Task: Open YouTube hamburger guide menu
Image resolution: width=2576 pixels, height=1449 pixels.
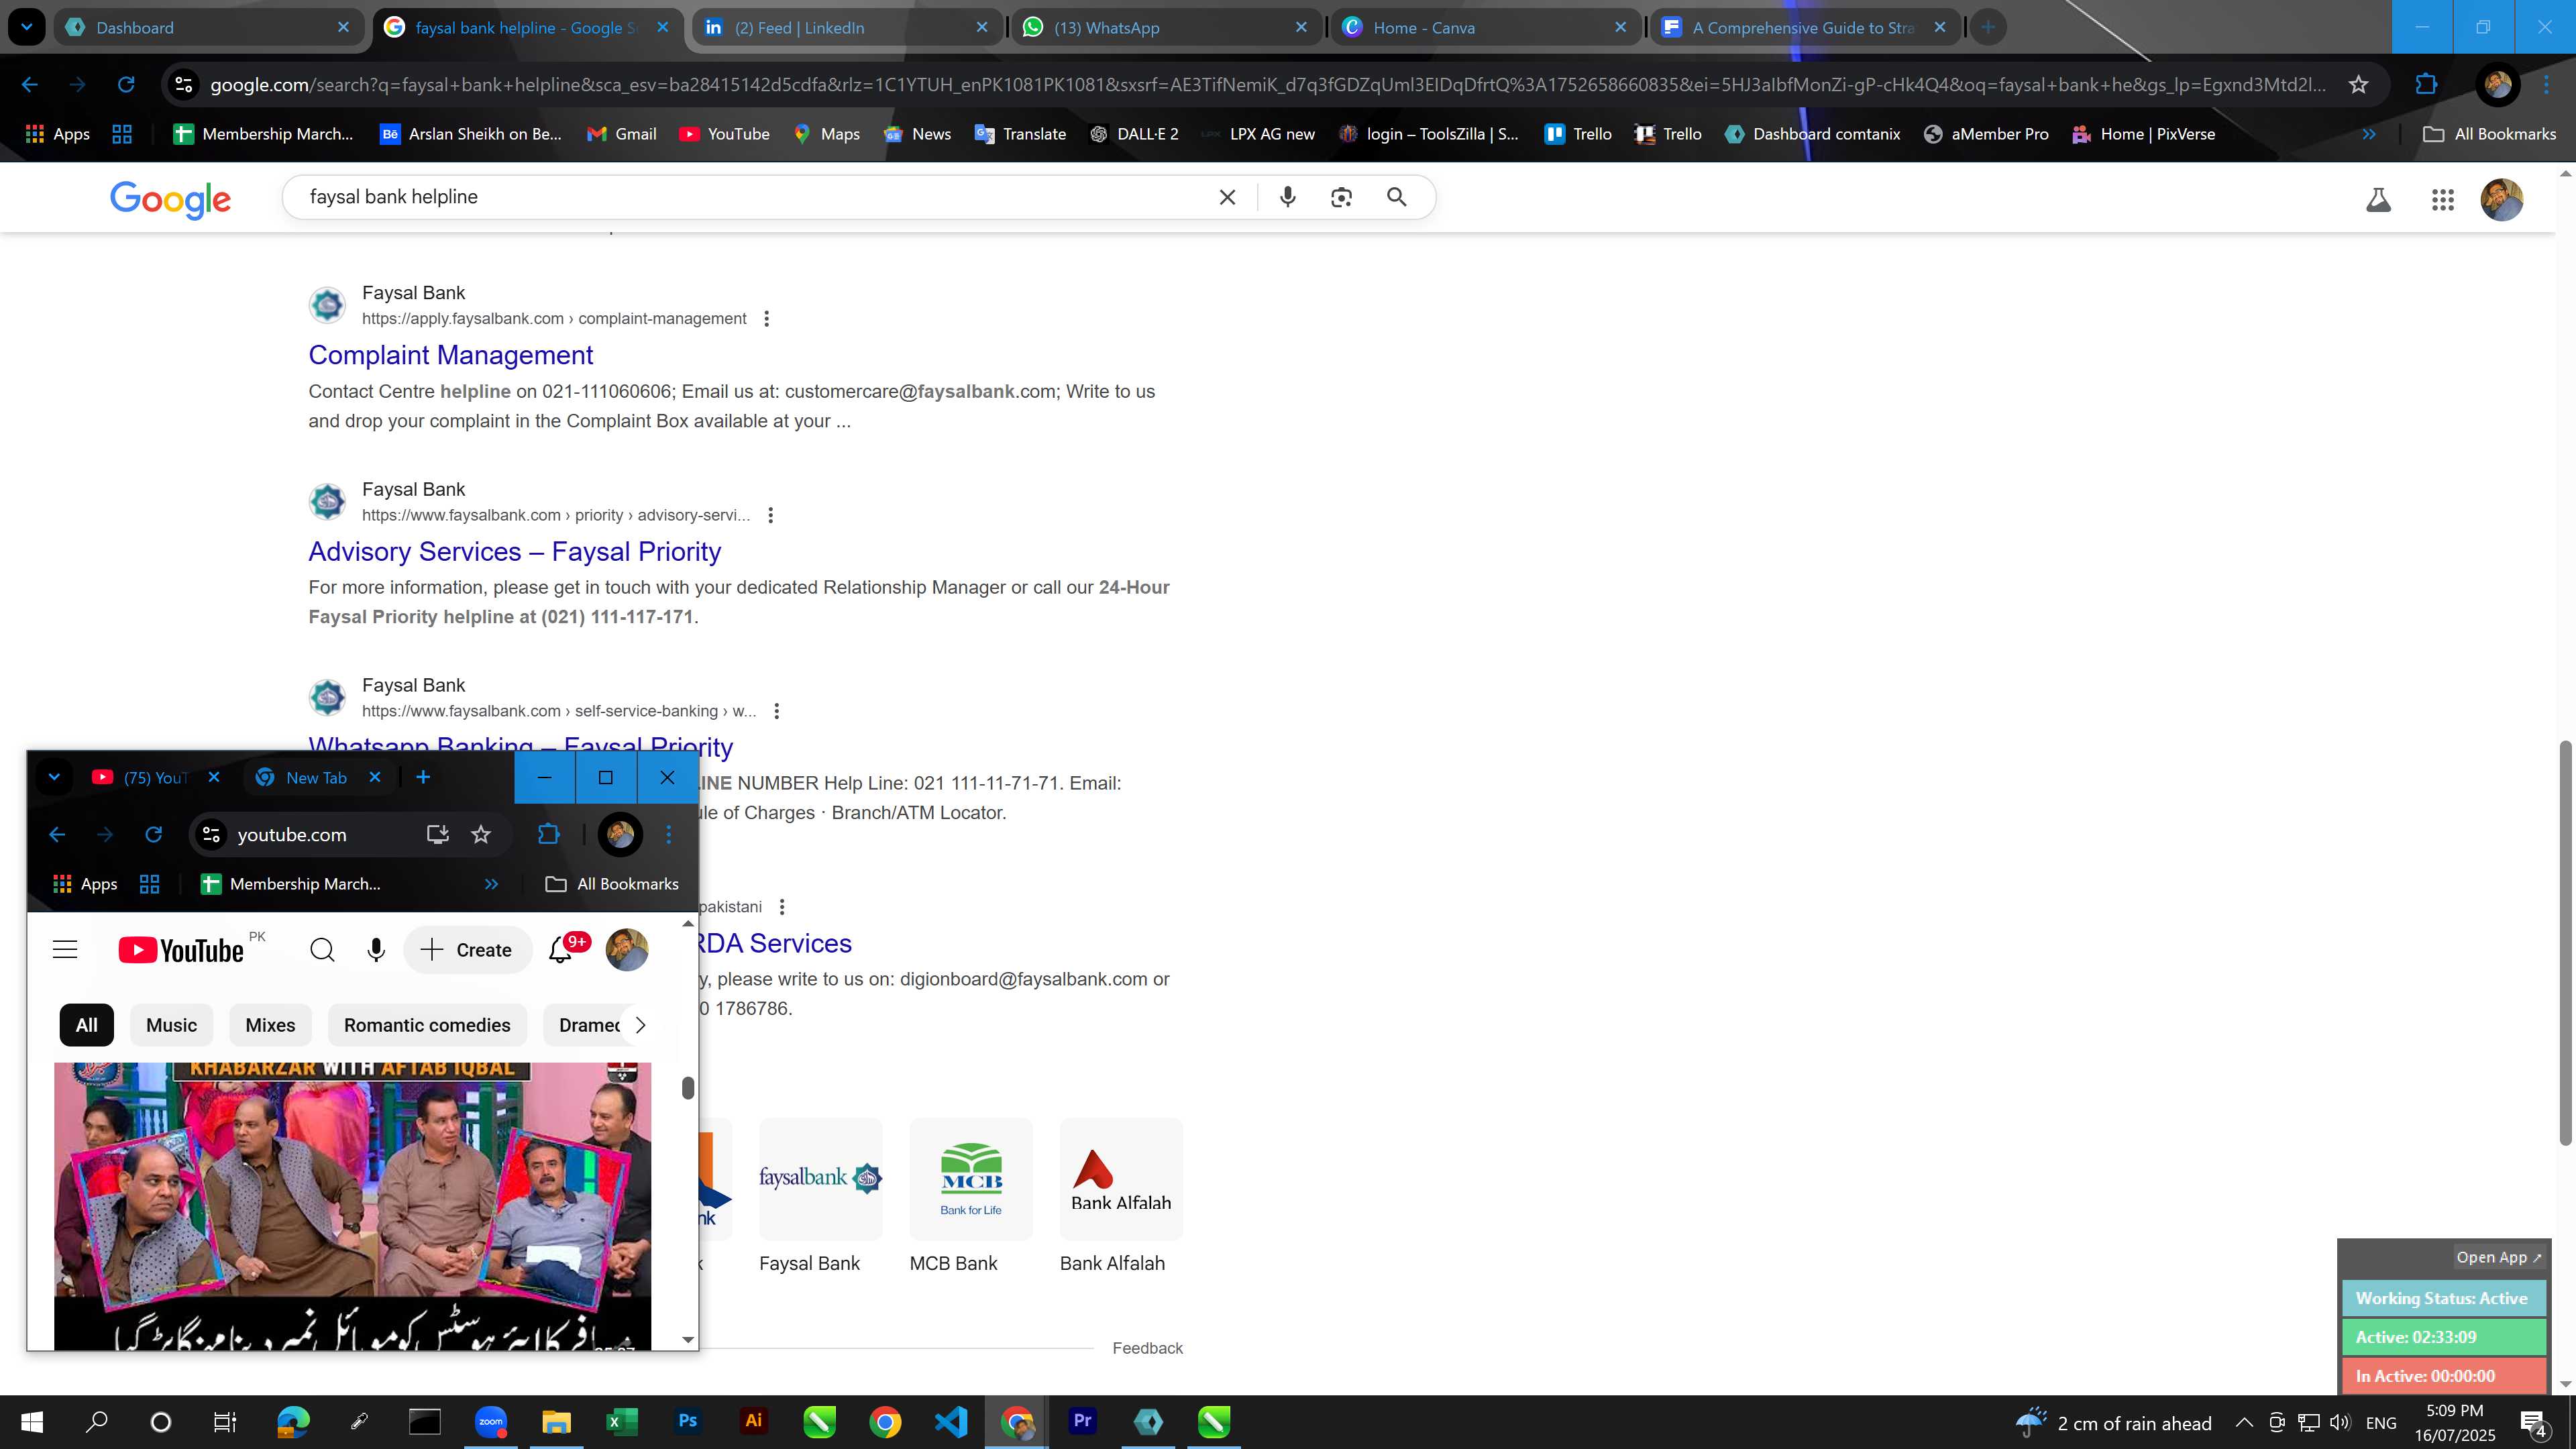Action: point(65,950)
